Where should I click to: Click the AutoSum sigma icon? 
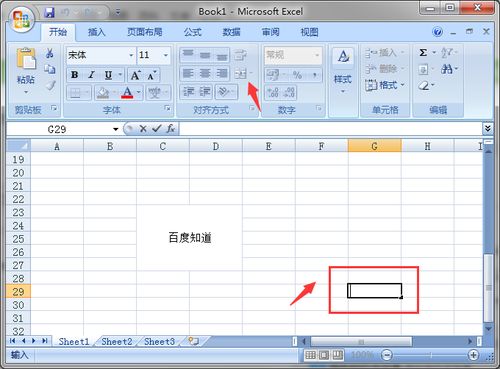(x=423, y=52)
